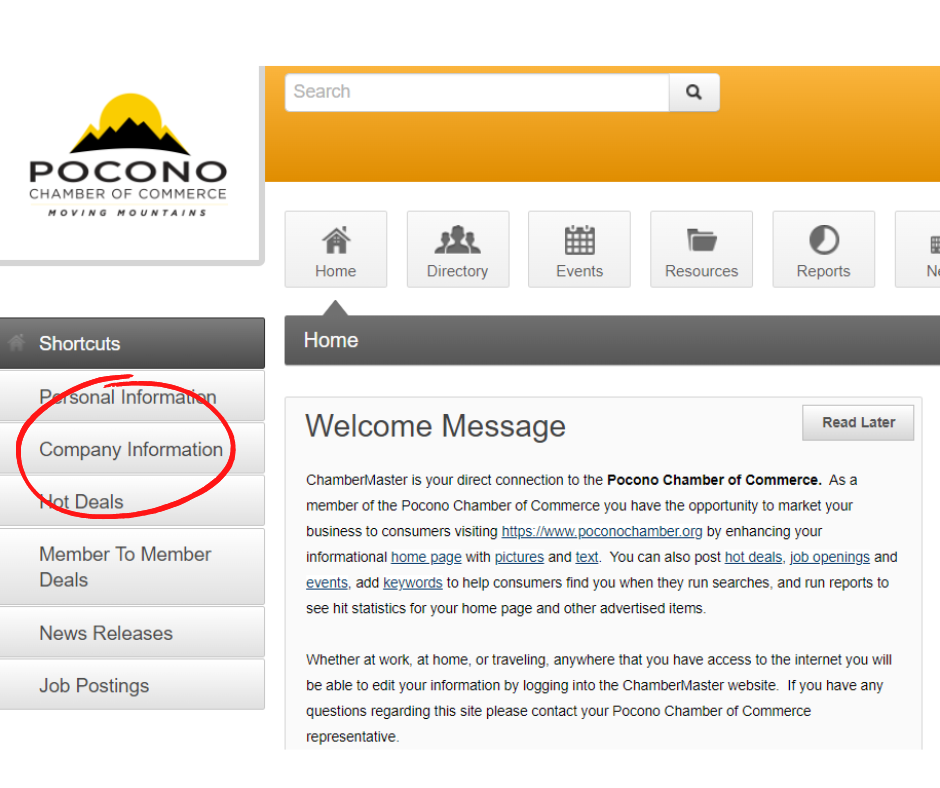Type in the Search field
The image size is (940, 788).
[x=477, y=93]
